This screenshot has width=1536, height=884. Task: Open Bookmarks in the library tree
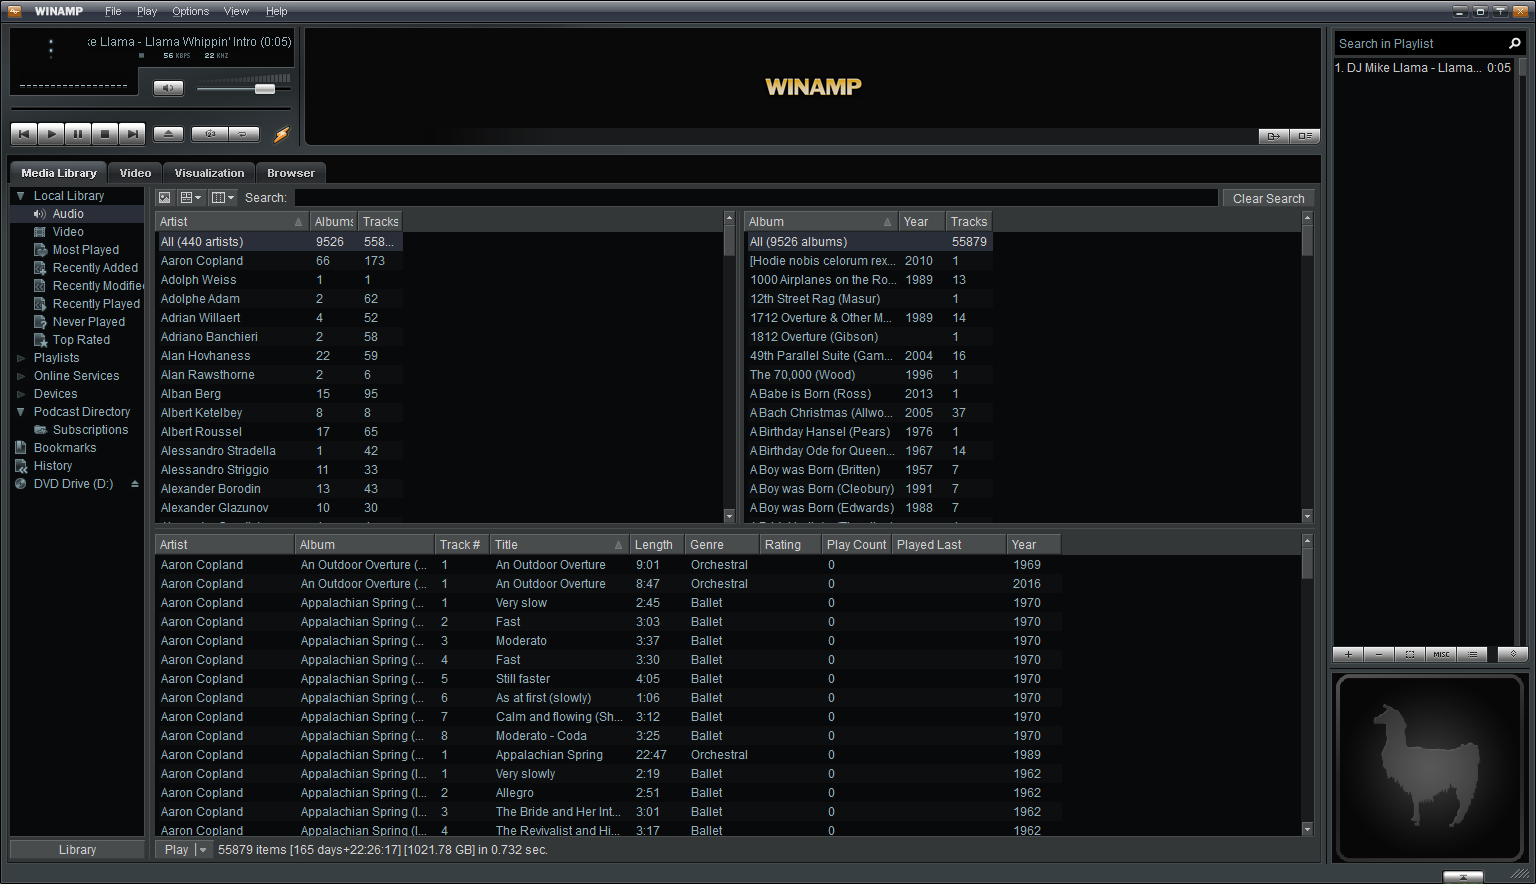(x=65, y=448)
